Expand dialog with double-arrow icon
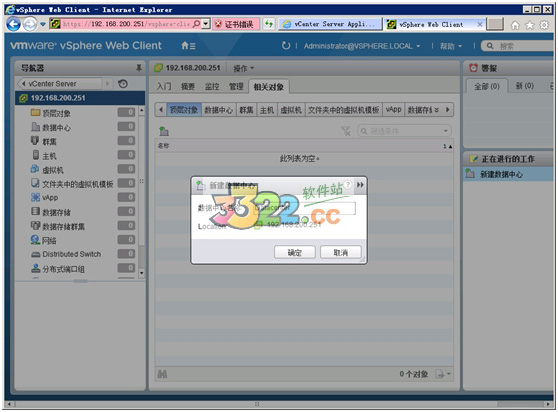558x412 pixels. [360, 185]
